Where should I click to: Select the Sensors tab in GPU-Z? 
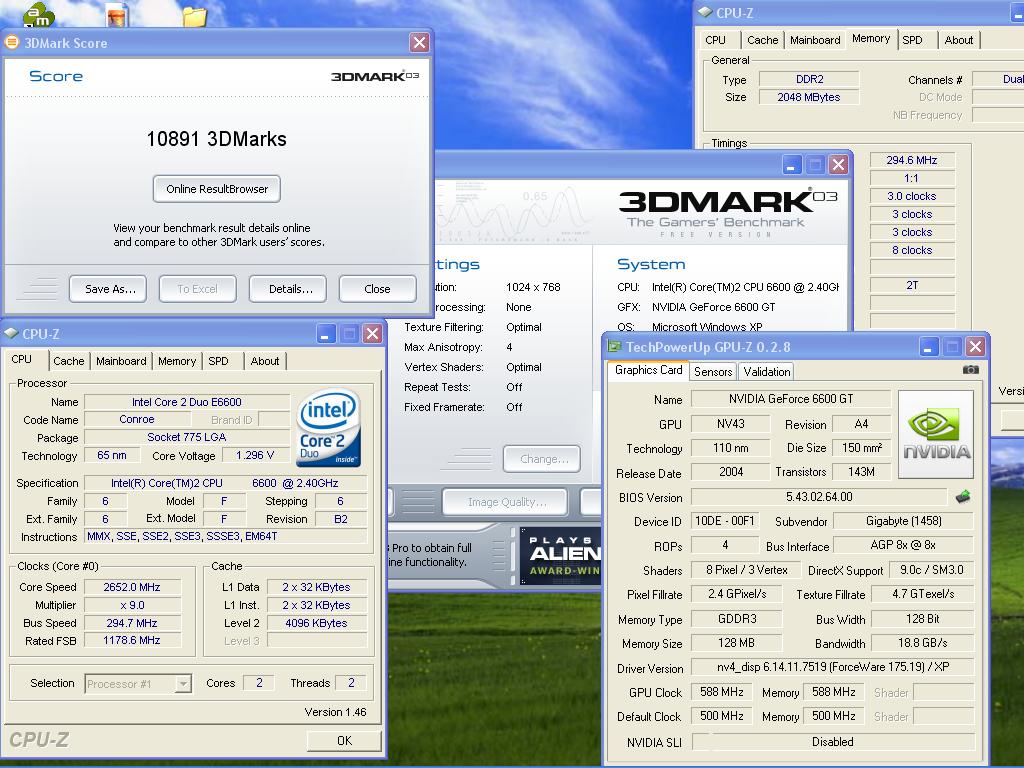712,372
